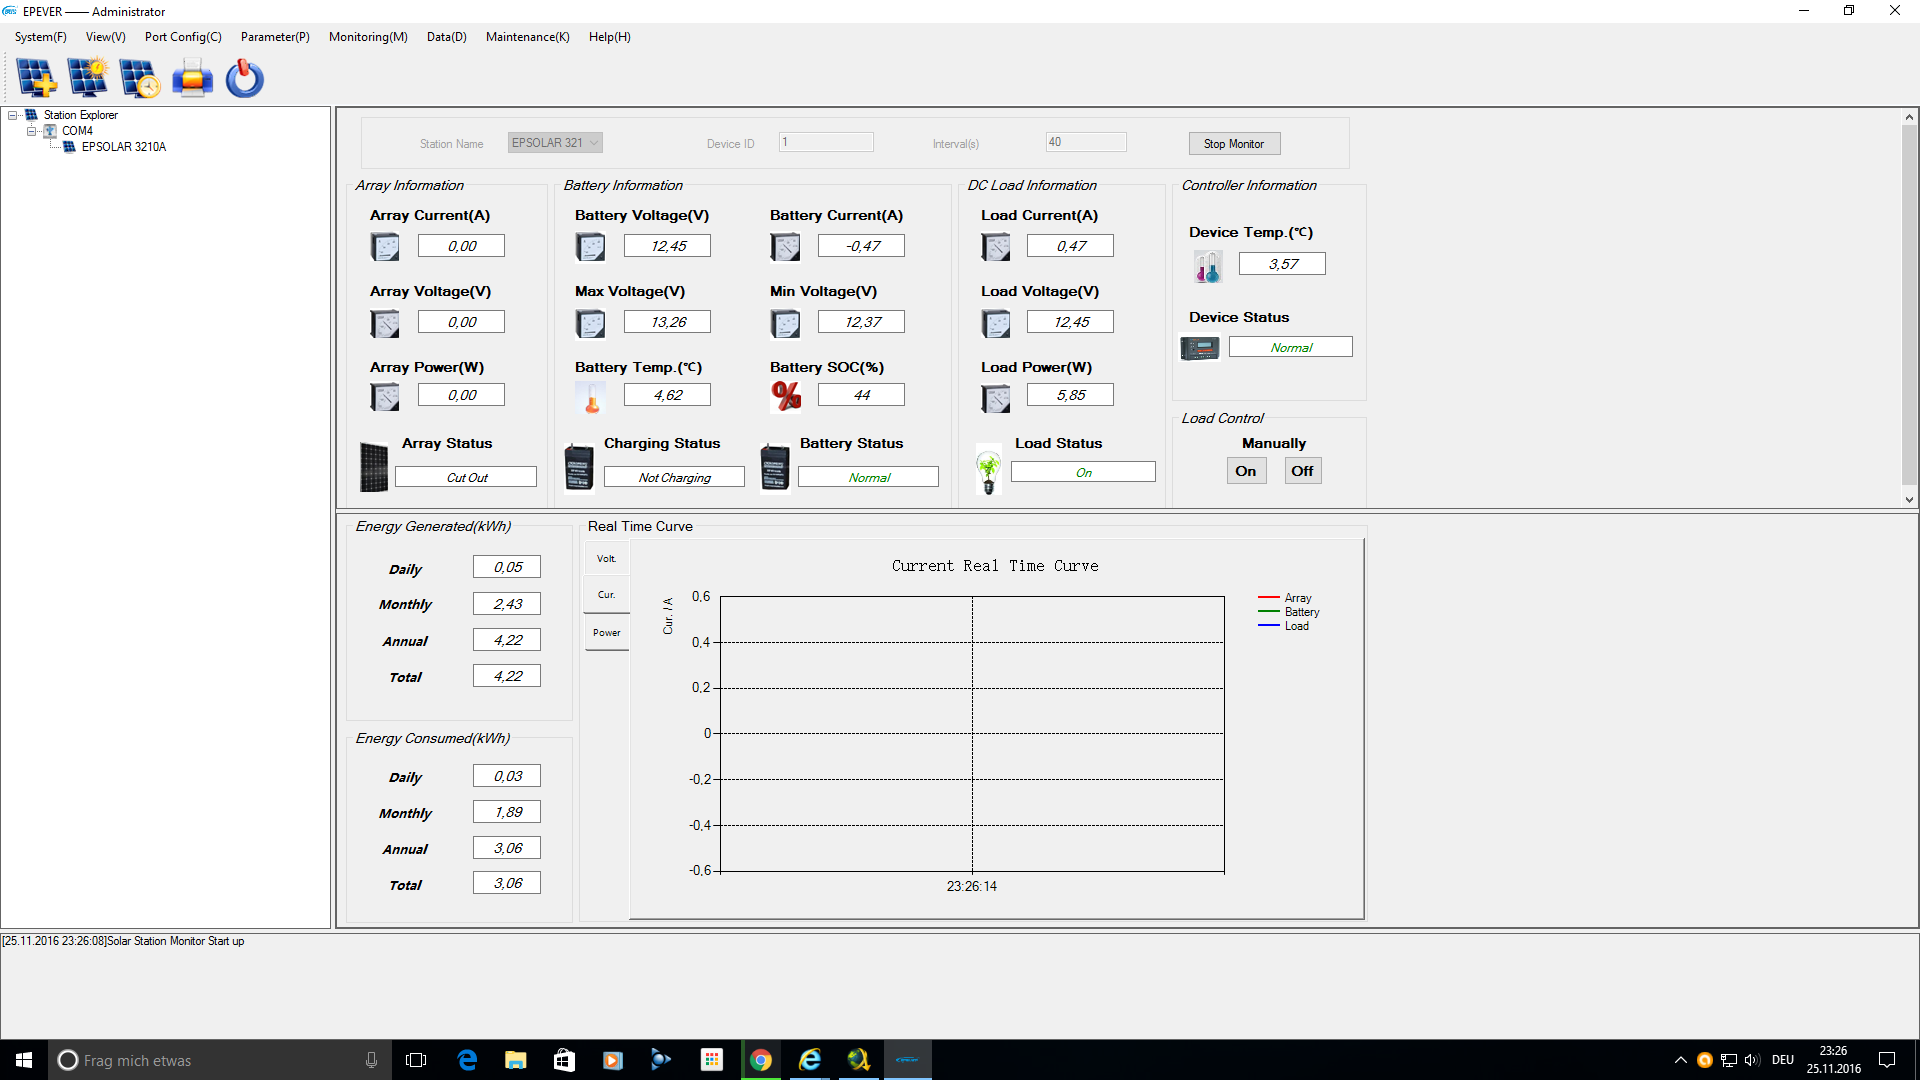Screen dimensions: 1920x1080
Task: Click the Load Status light bulb icon
Action: tap(988, 470)
